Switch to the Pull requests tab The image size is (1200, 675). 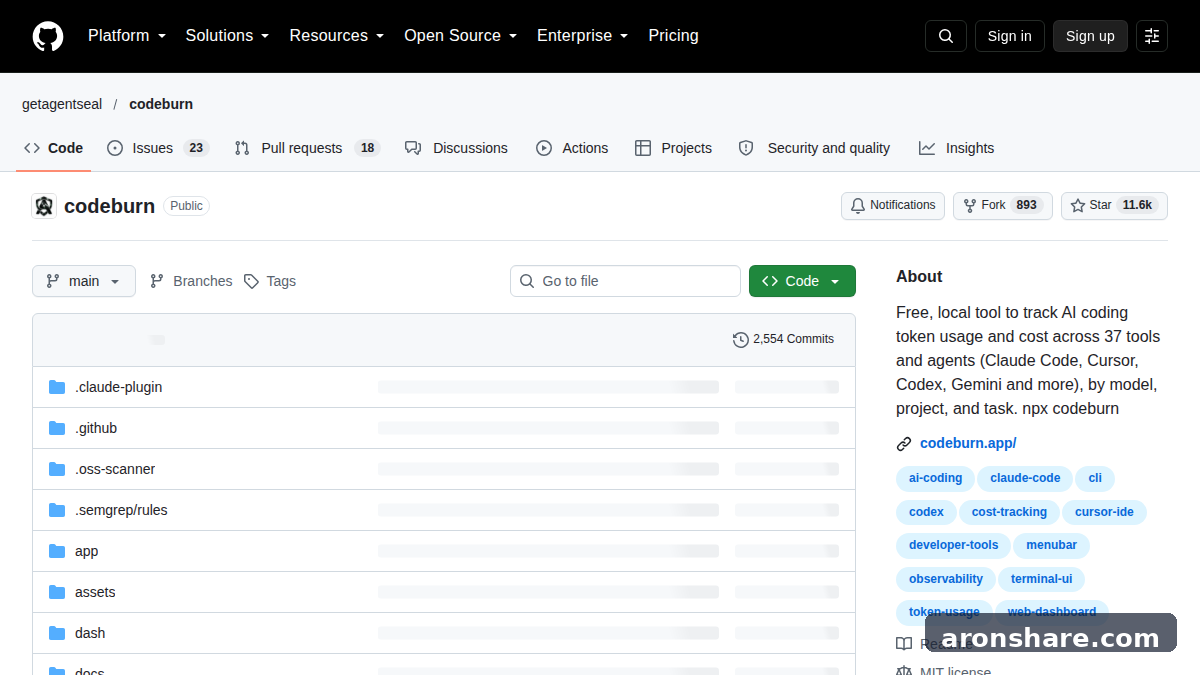point(307,148)
